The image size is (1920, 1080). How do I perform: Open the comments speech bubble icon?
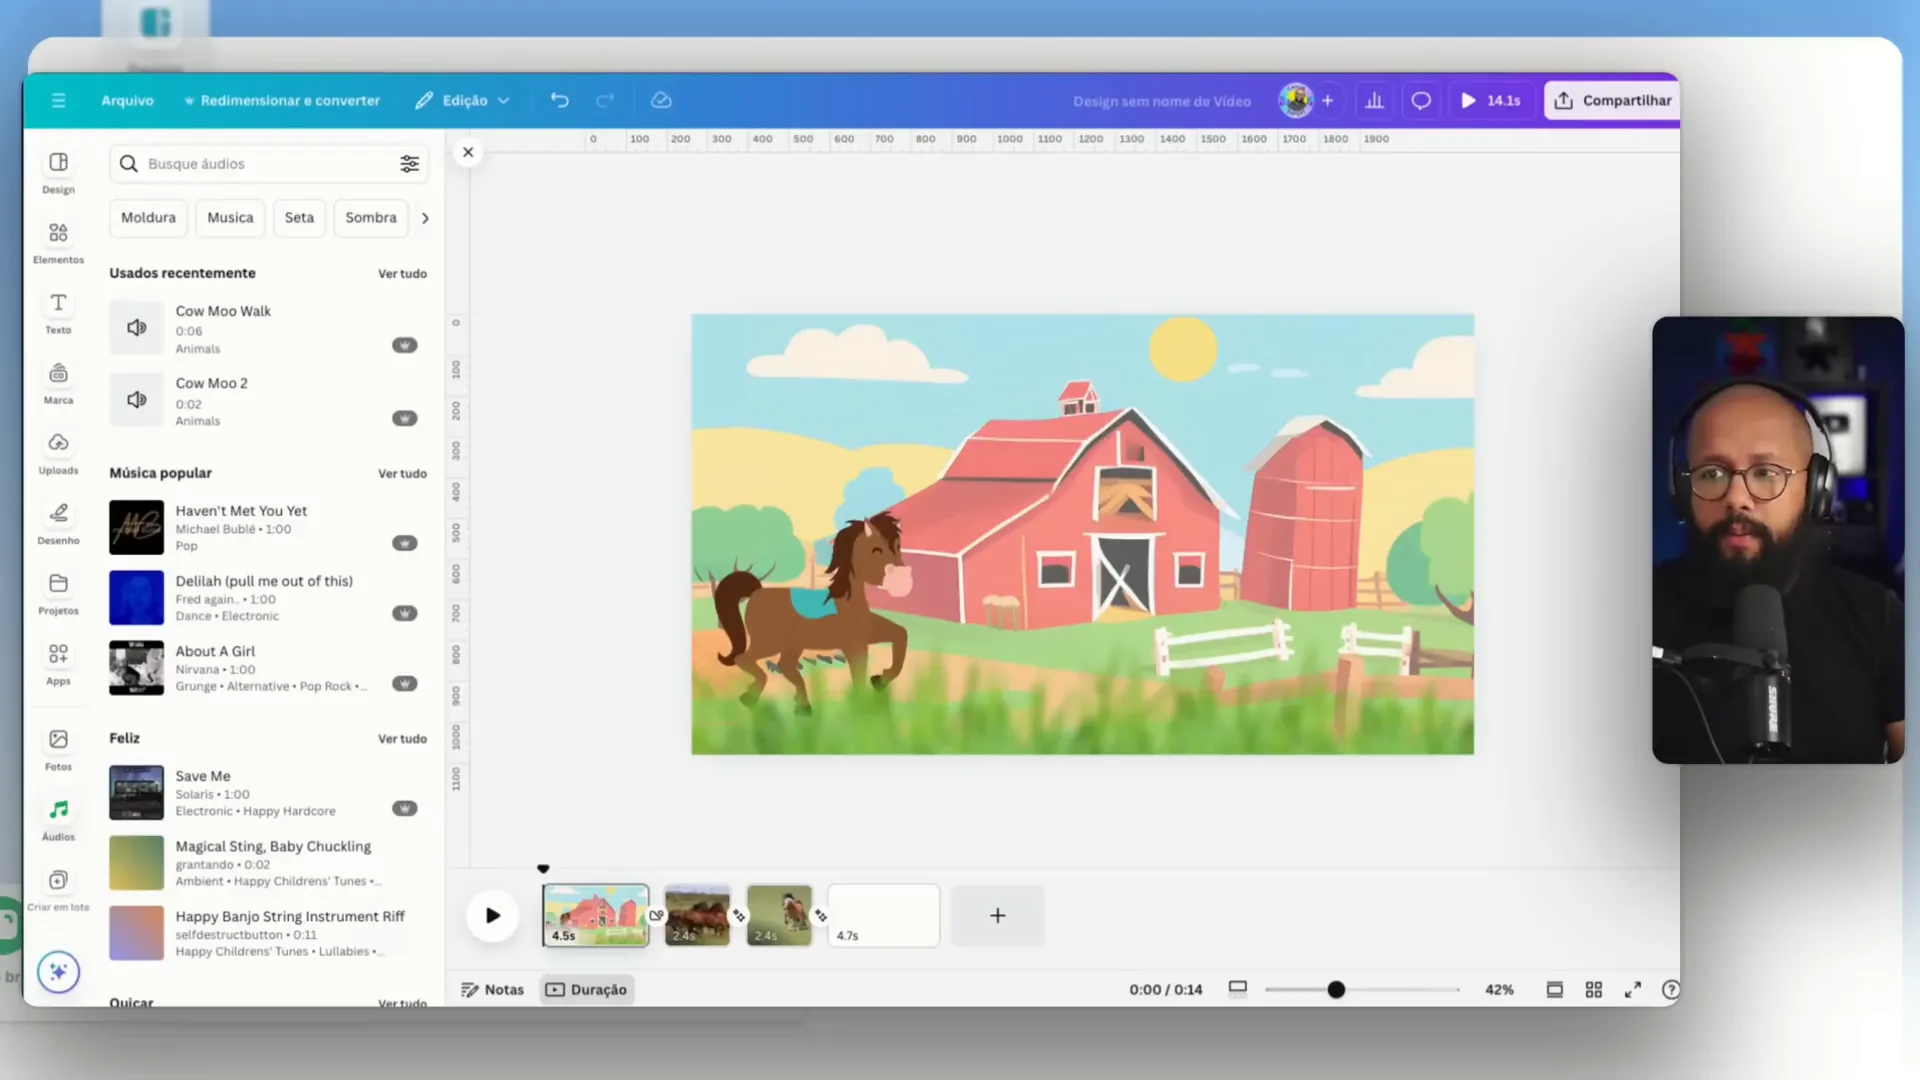[1420, 100]
